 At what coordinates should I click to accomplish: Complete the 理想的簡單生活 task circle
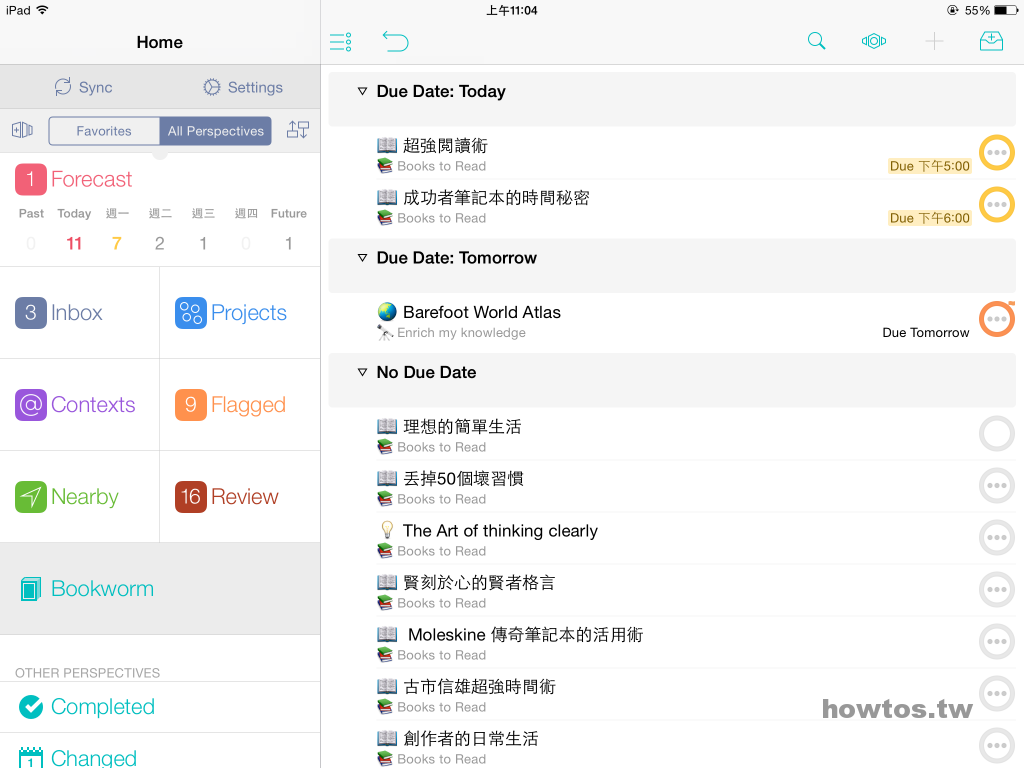point(996,434)
